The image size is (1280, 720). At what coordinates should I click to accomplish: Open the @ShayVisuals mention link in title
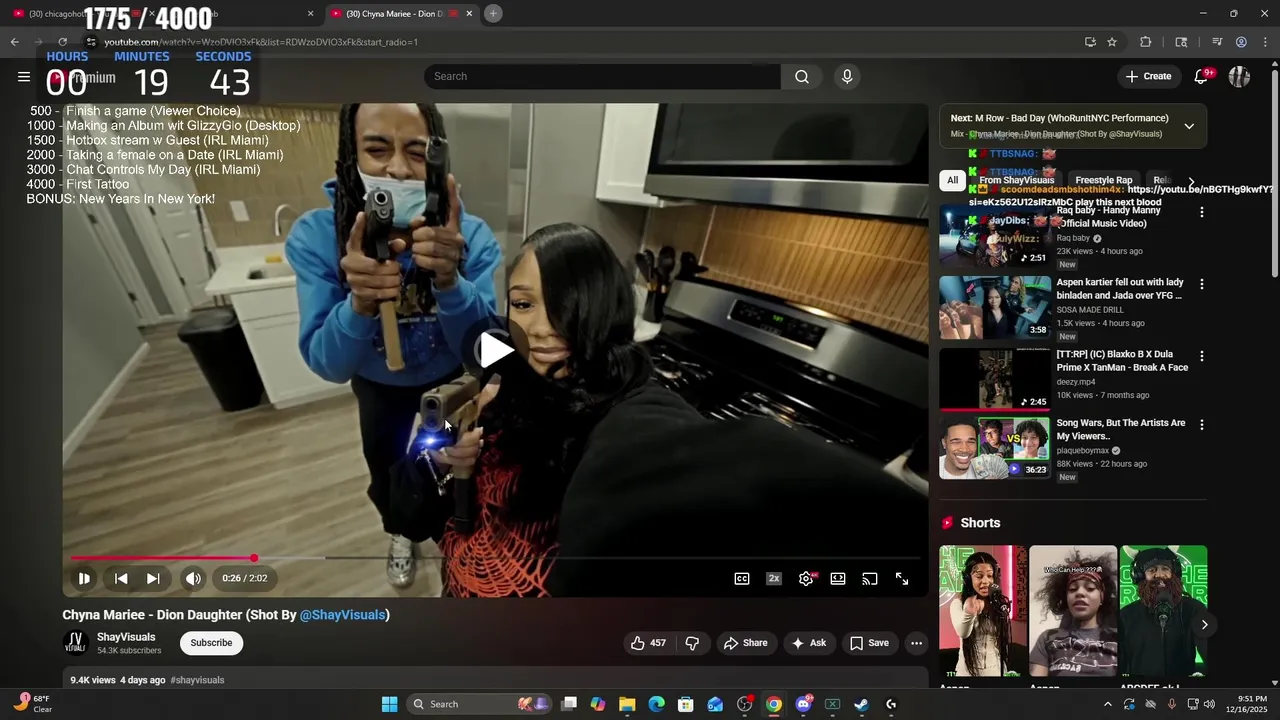(342, 615)
